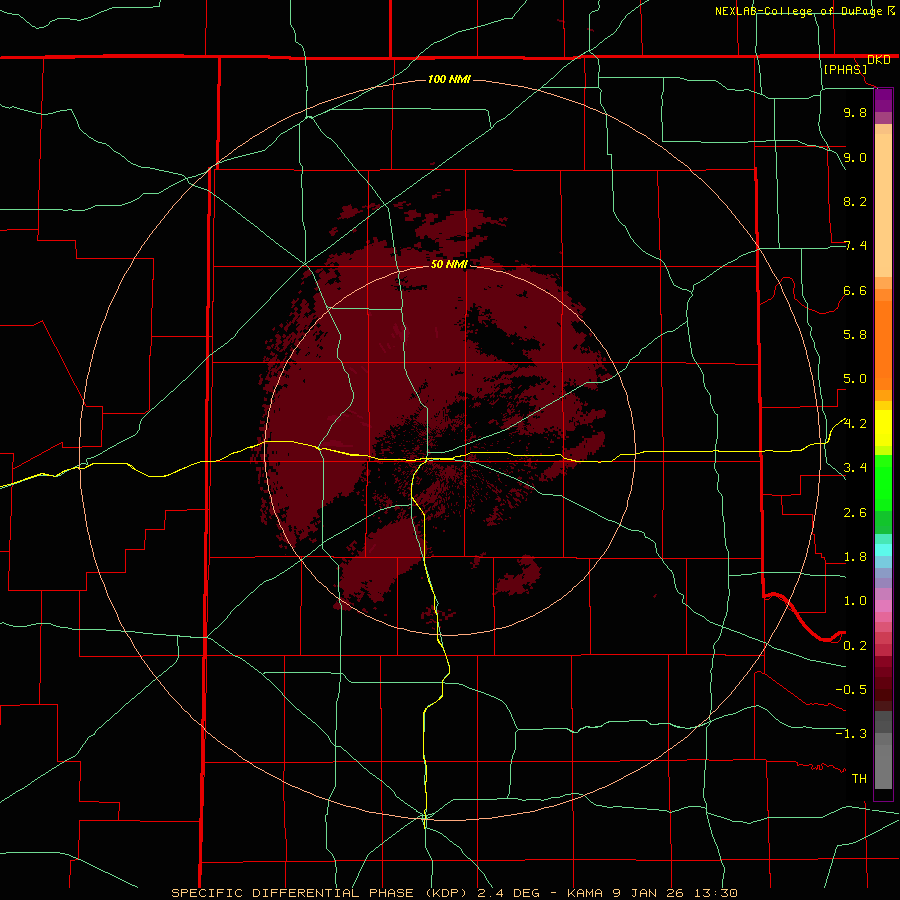Screen dimensions: 900x900
Task: Click the -1.3 value on the color scale
Action: click(x=851, y=734)
